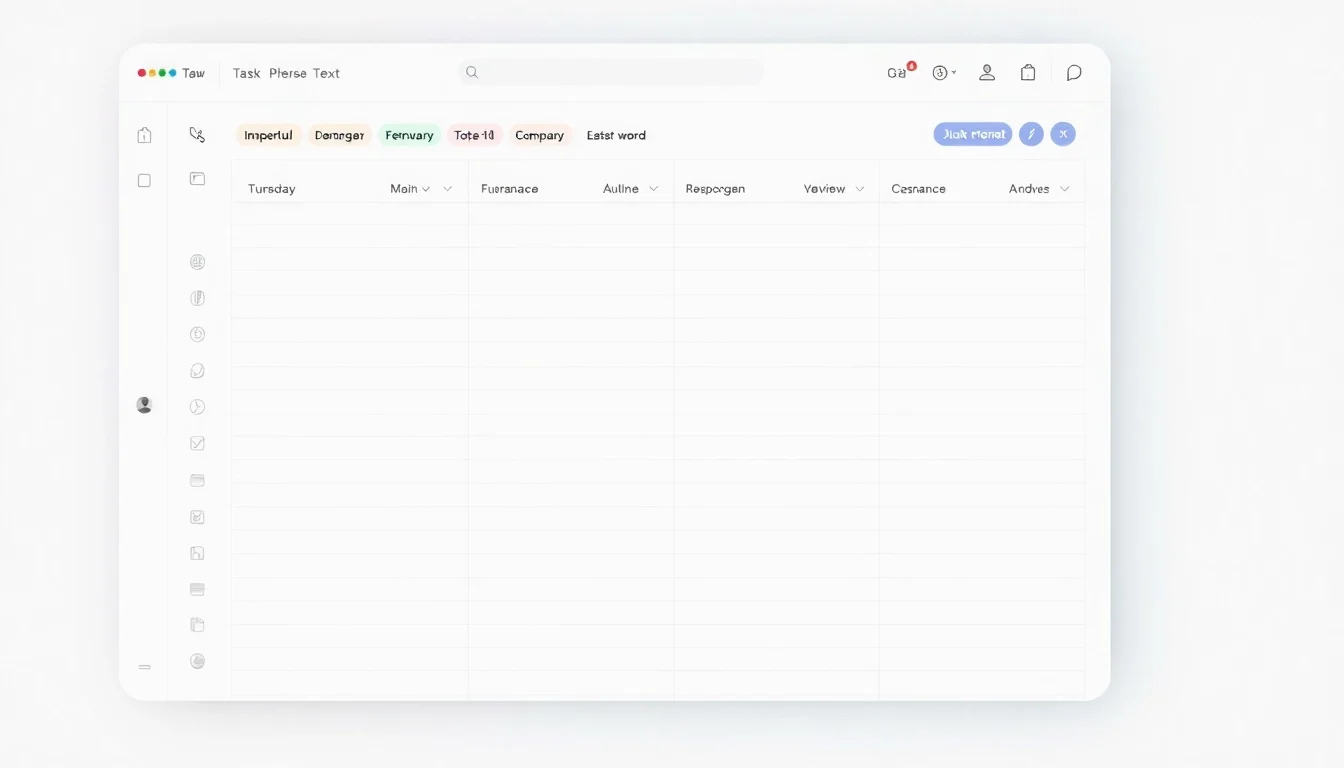
Task: Click the topmost round icon in inner sidebar
Action: pos(197,262)
